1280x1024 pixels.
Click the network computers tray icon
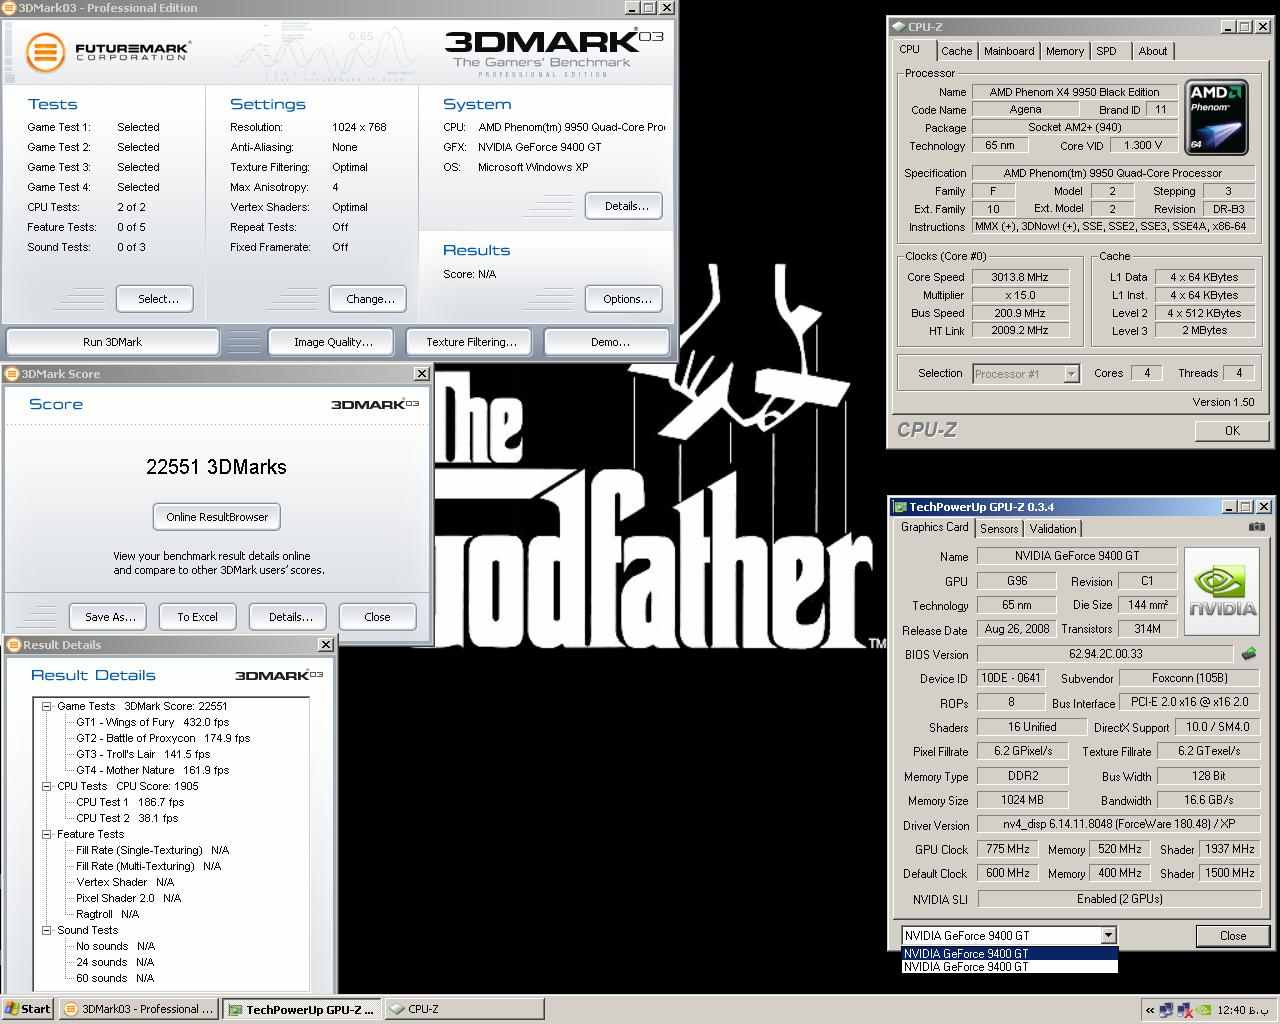coord(1166,1010)
